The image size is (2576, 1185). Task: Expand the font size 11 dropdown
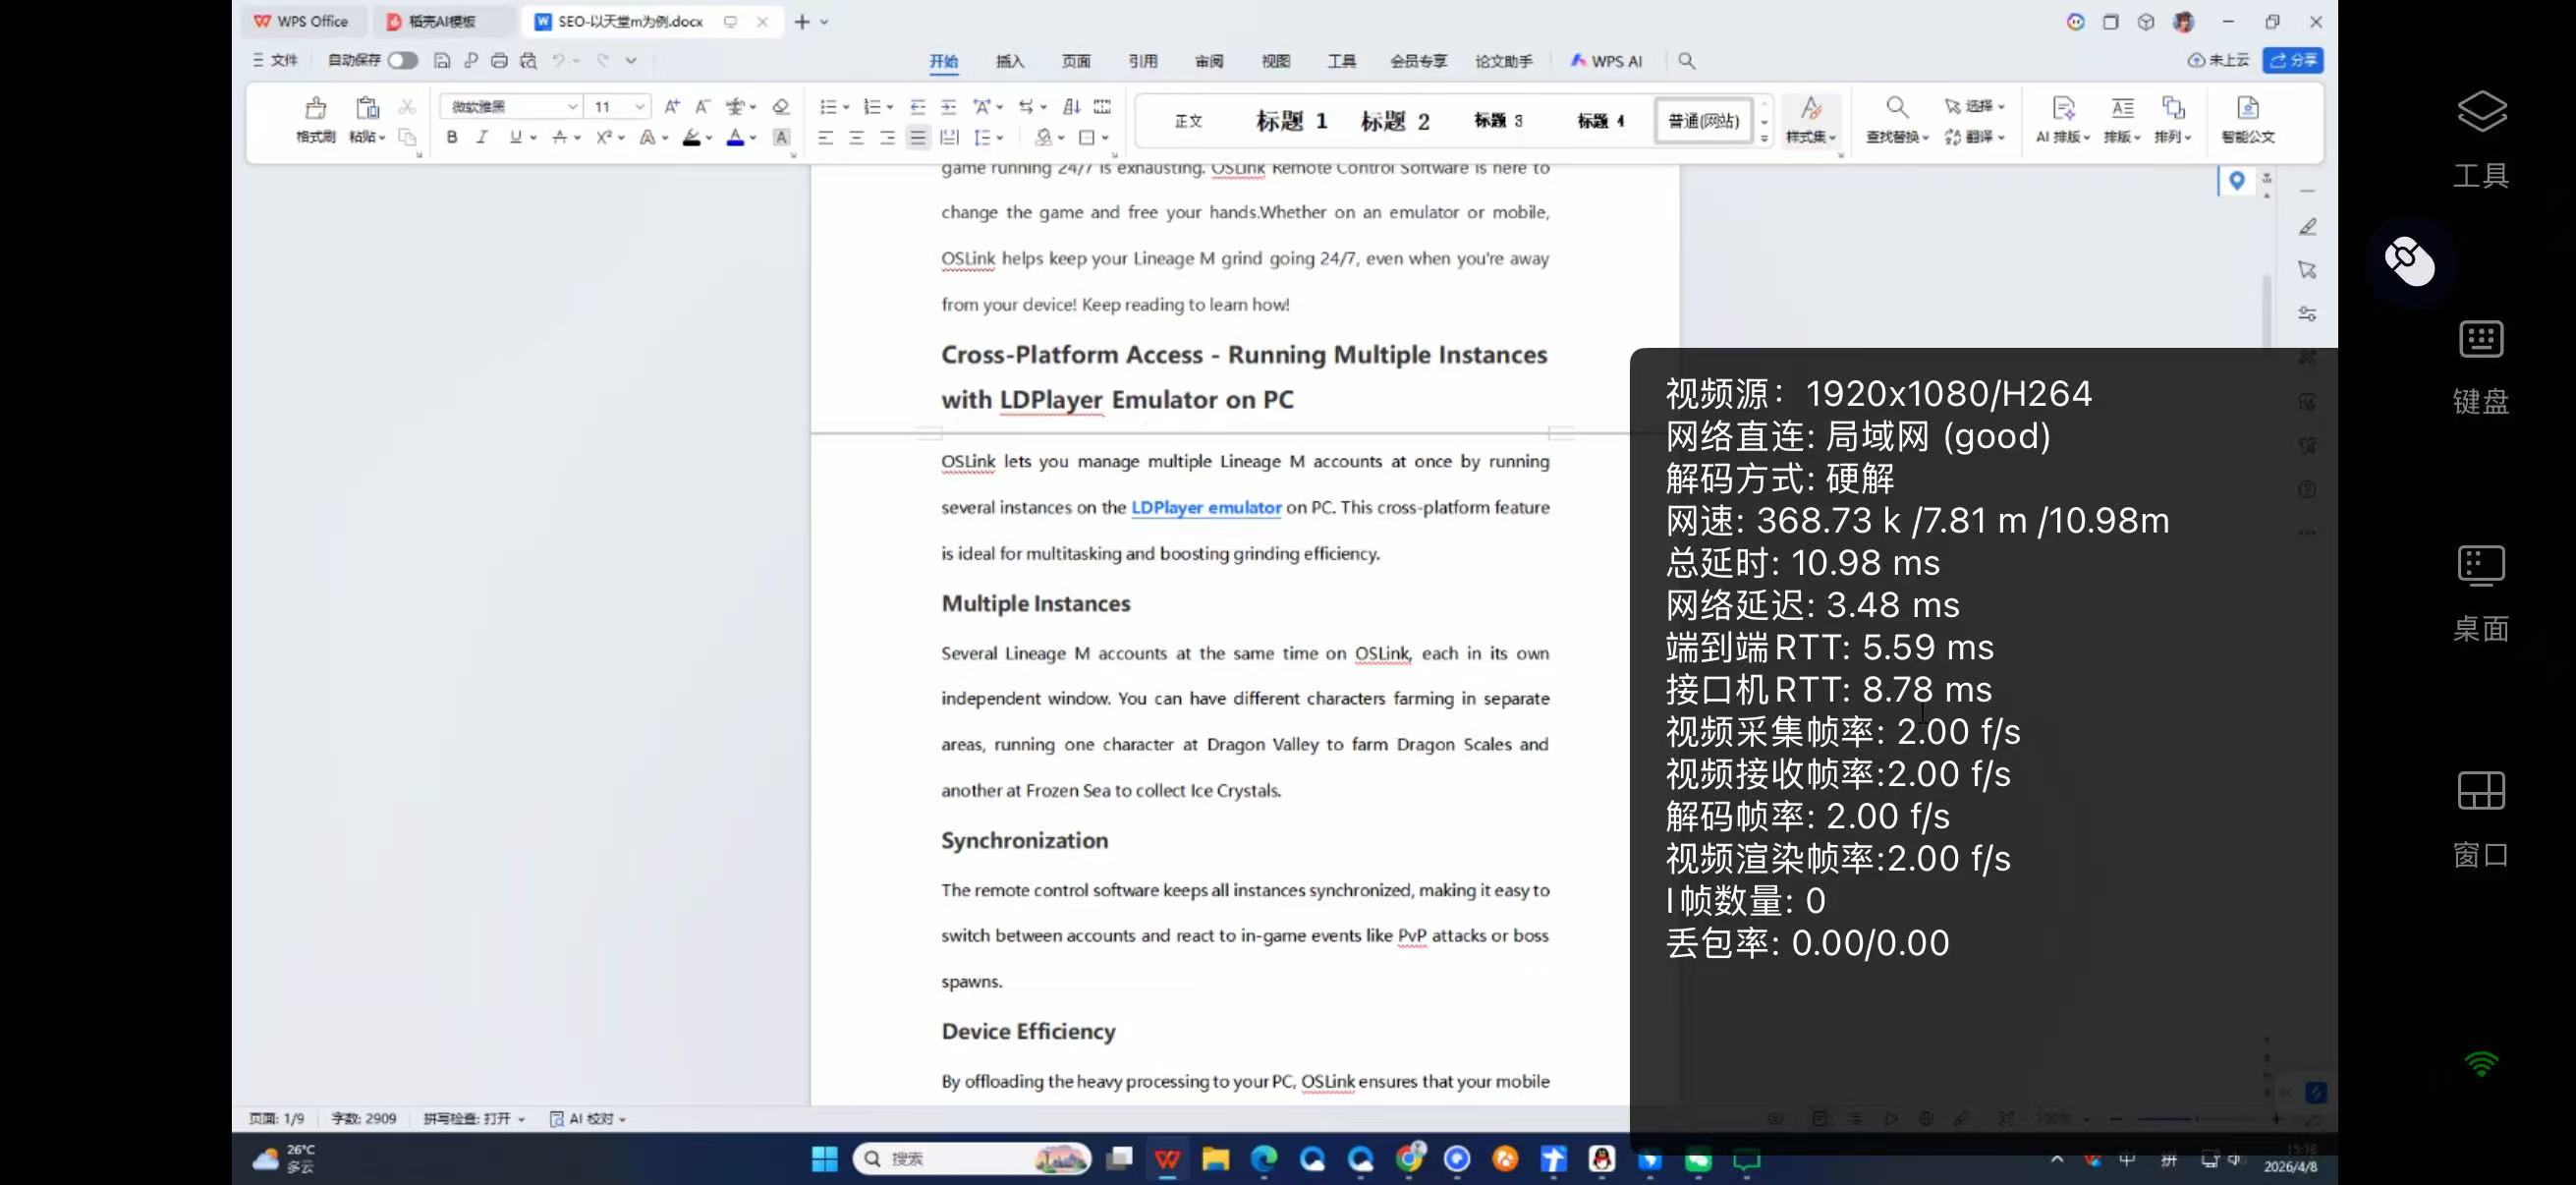coord(638,106)
